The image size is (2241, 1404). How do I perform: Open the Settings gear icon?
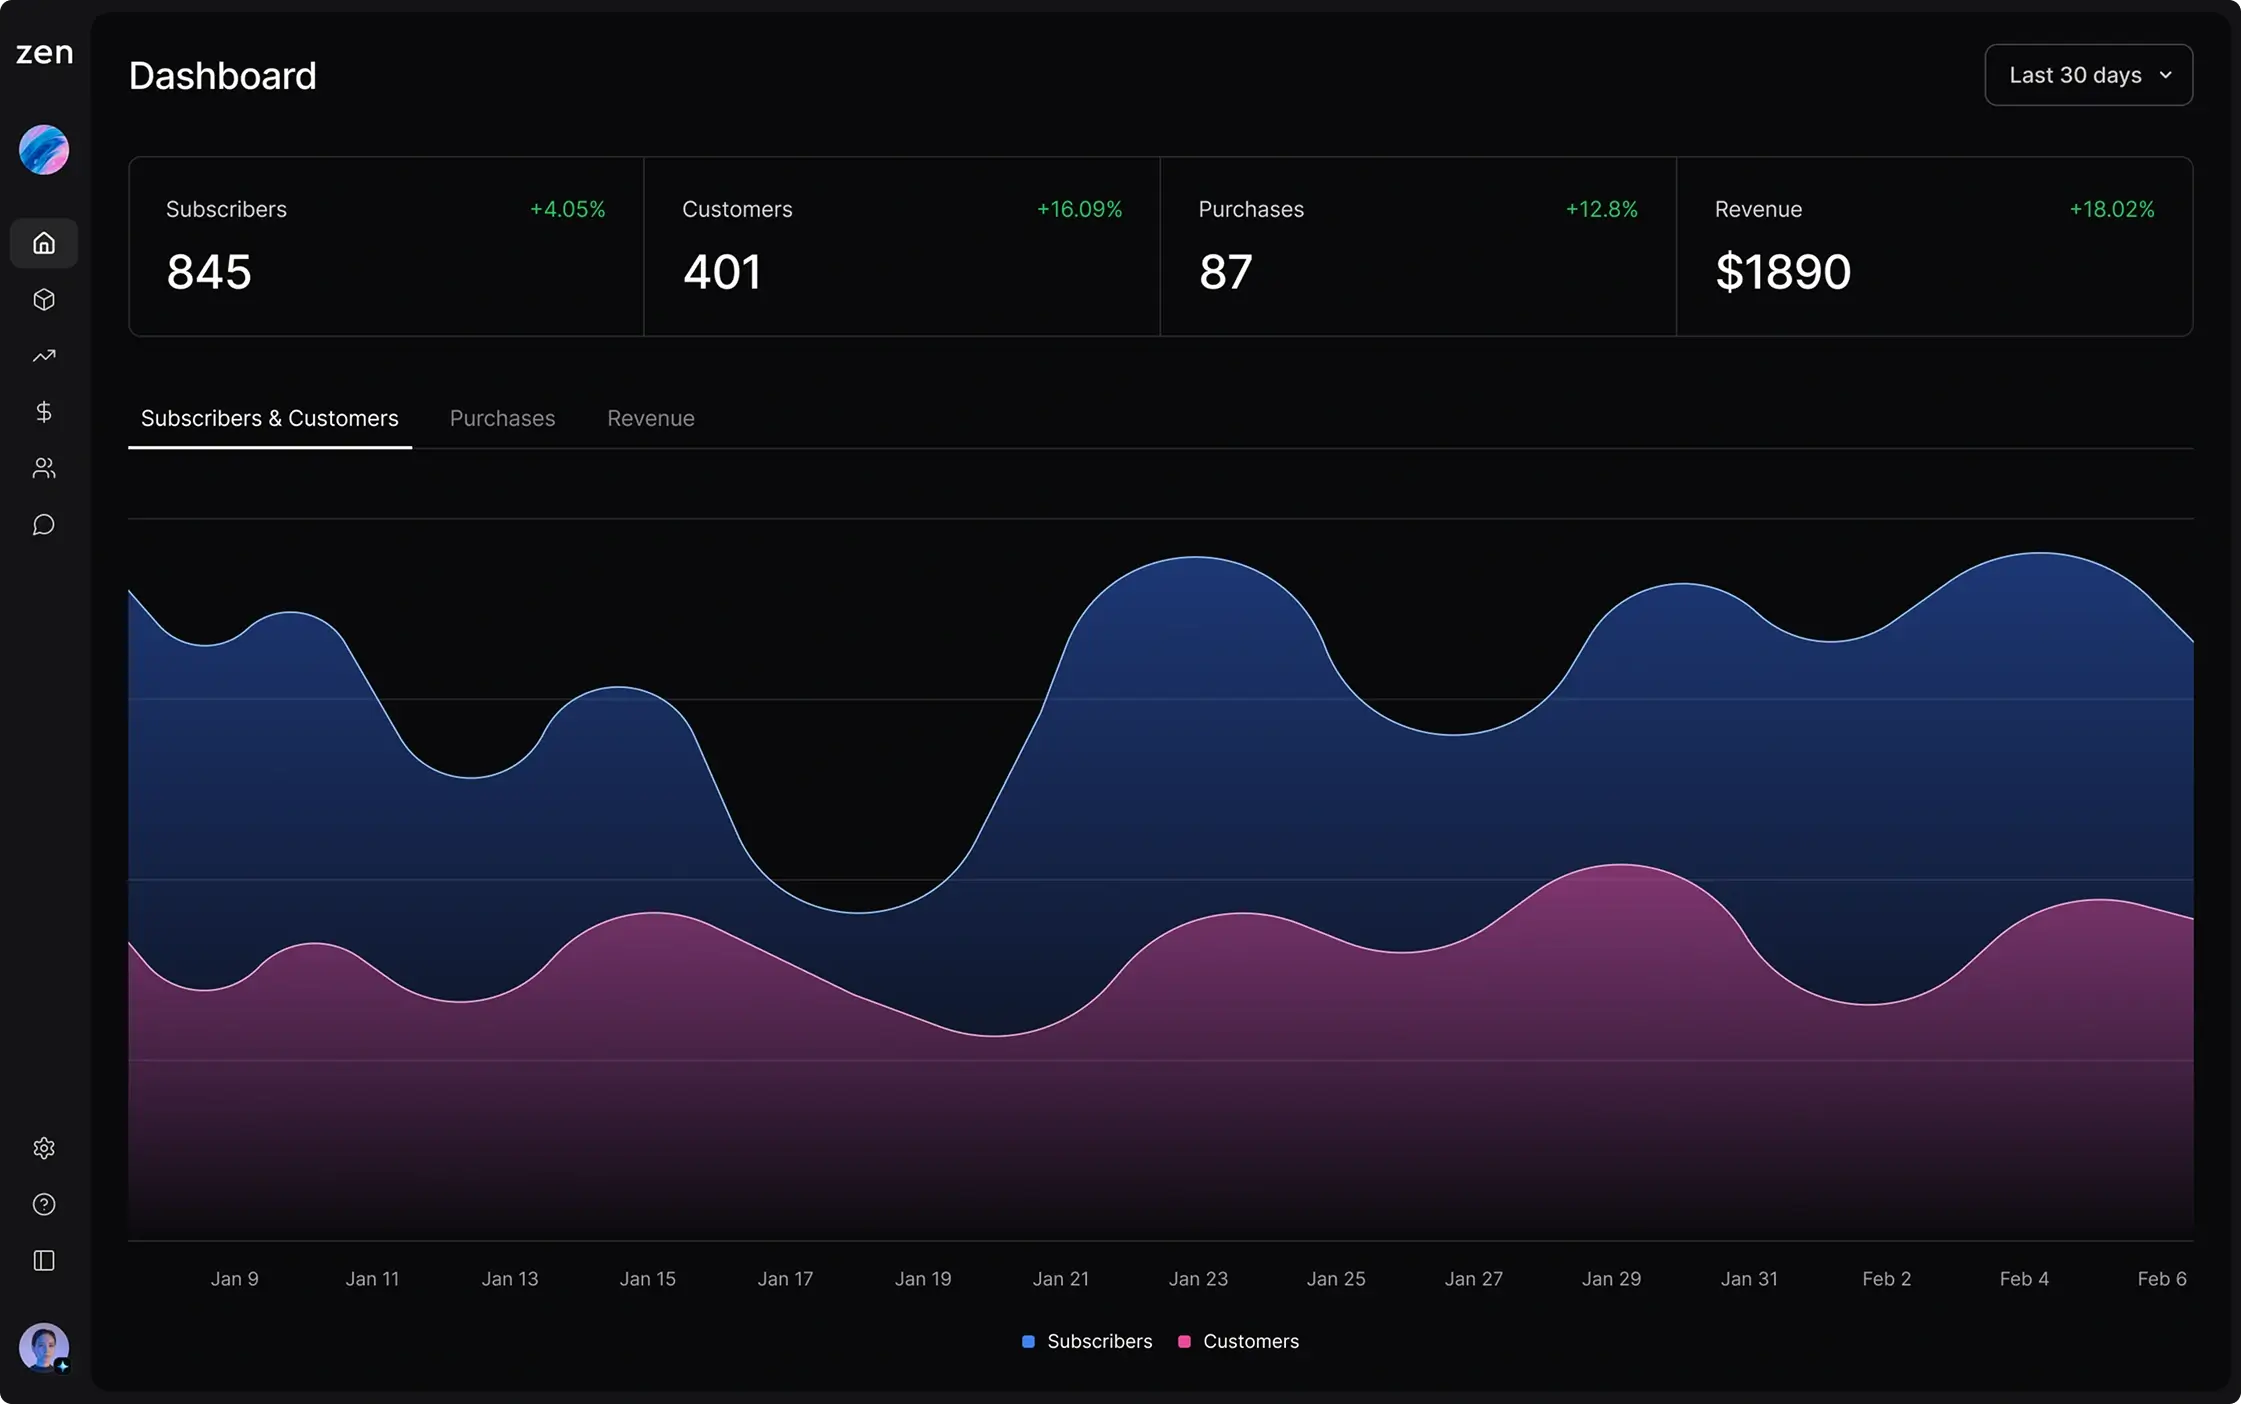coord(43,1147)
